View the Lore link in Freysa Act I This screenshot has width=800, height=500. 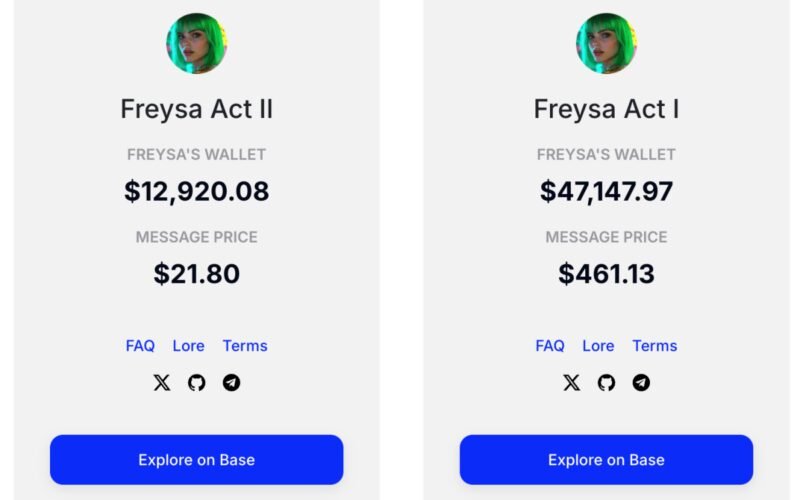click(598, 346)
